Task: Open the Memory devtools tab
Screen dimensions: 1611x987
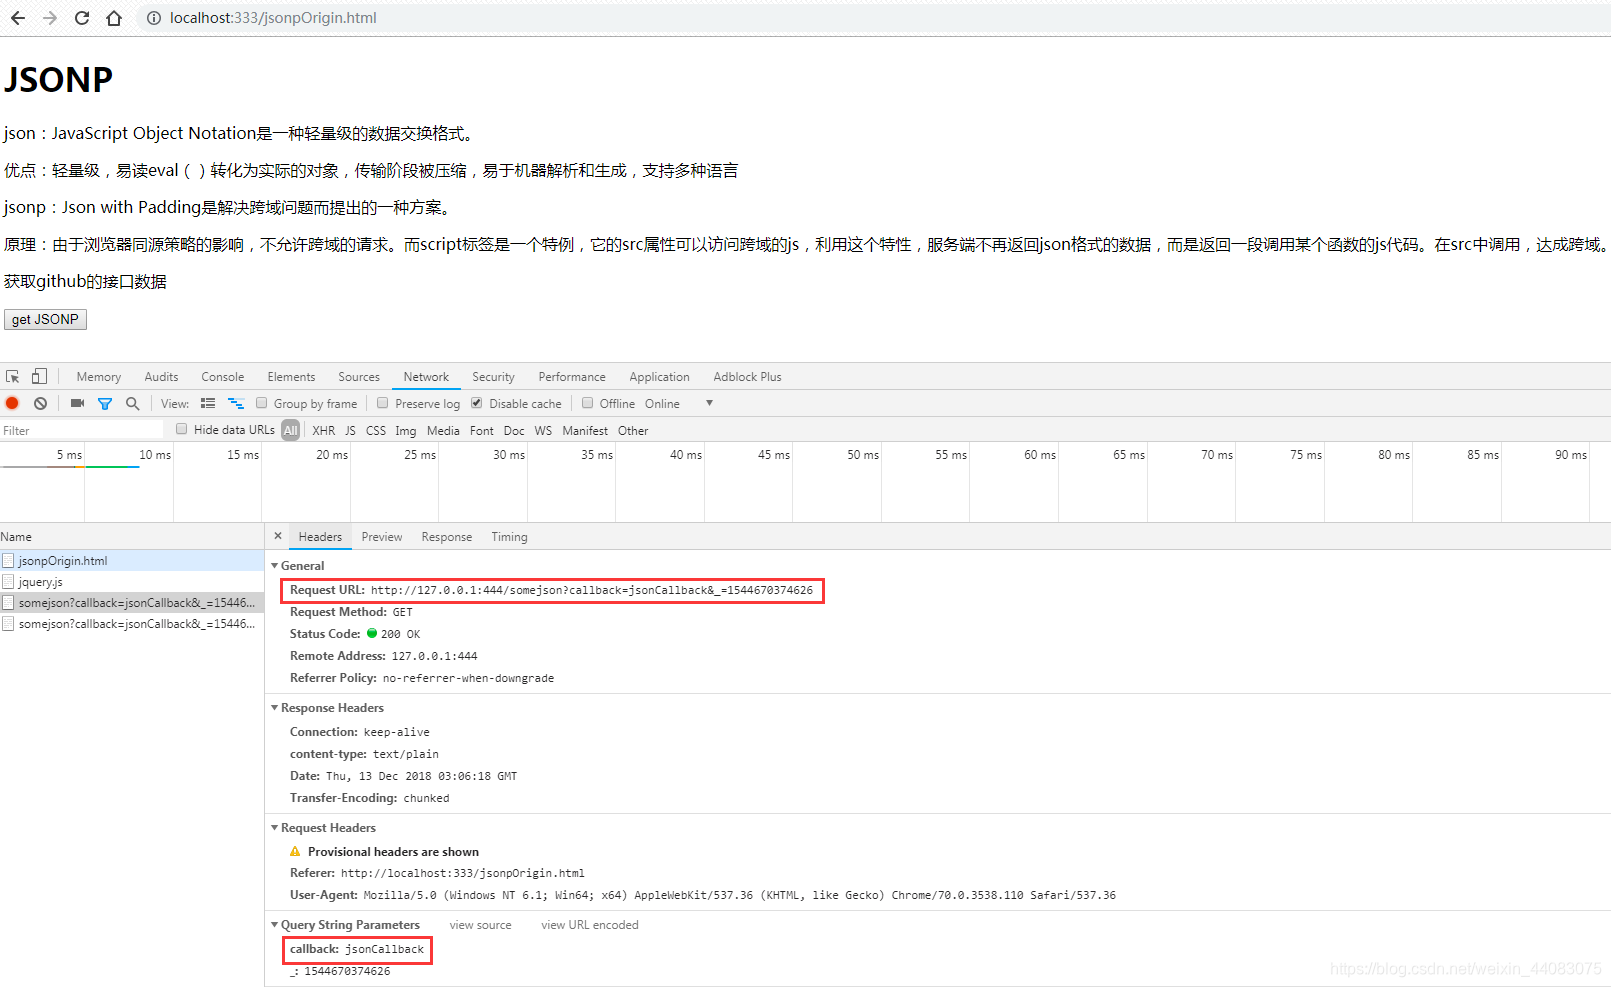Action: pyautogui.click(x=99, y=377)
